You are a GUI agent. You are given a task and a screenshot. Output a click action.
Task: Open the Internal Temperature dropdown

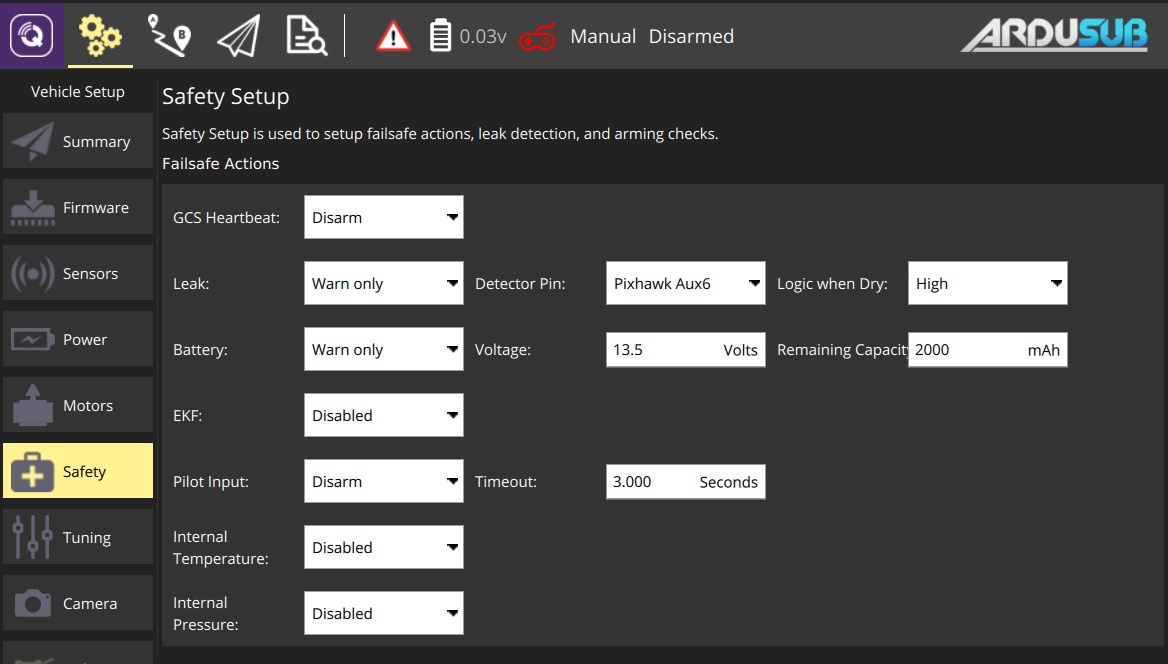tap(384, 547)
